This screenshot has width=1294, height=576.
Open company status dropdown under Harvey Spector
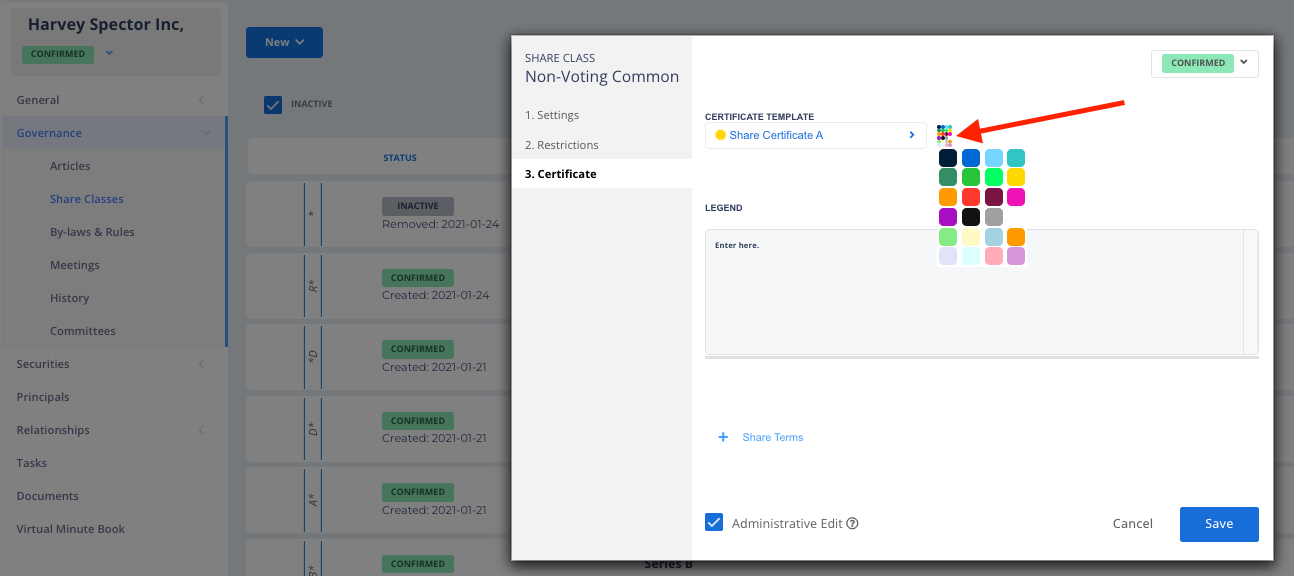pos(109,53)
